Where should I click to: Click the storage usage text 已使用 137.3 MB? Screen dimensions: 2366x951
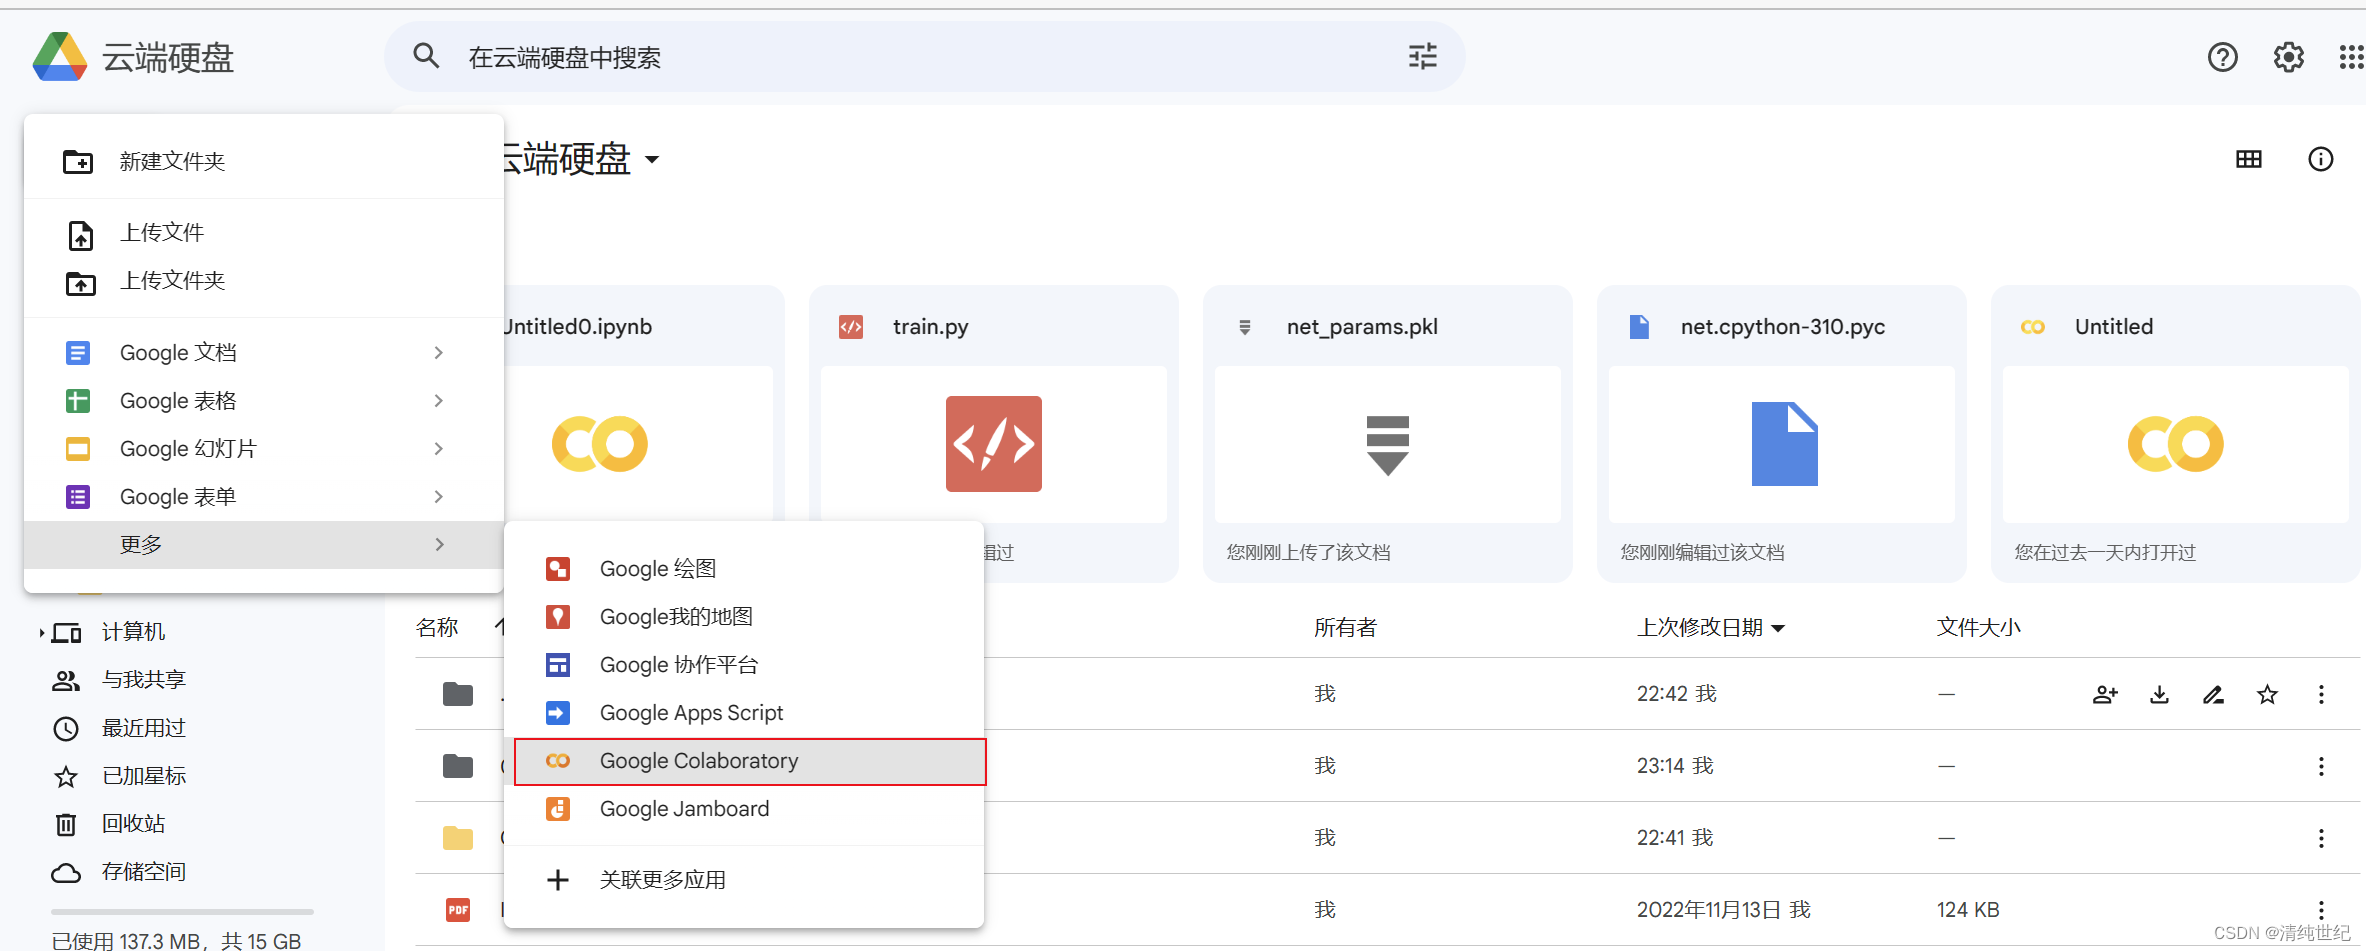click(x=177, y=941)
